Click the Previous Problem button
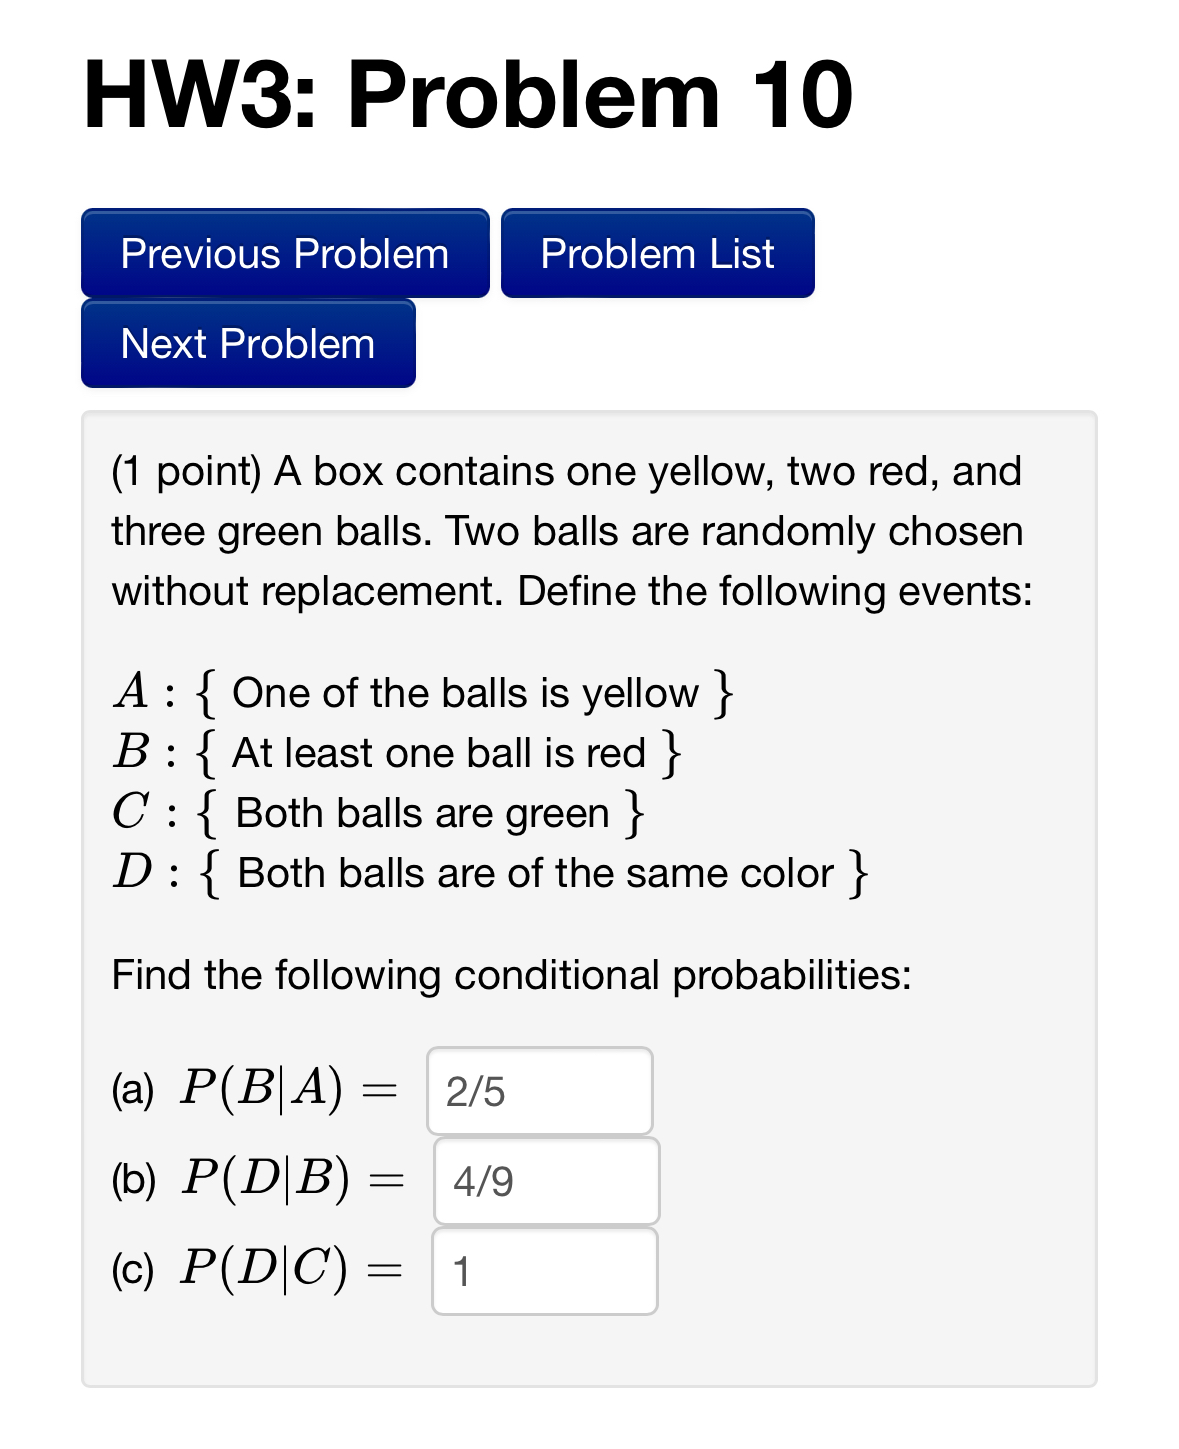The width and height of the screenshot is (1179, 1449). tap(284, 253)
